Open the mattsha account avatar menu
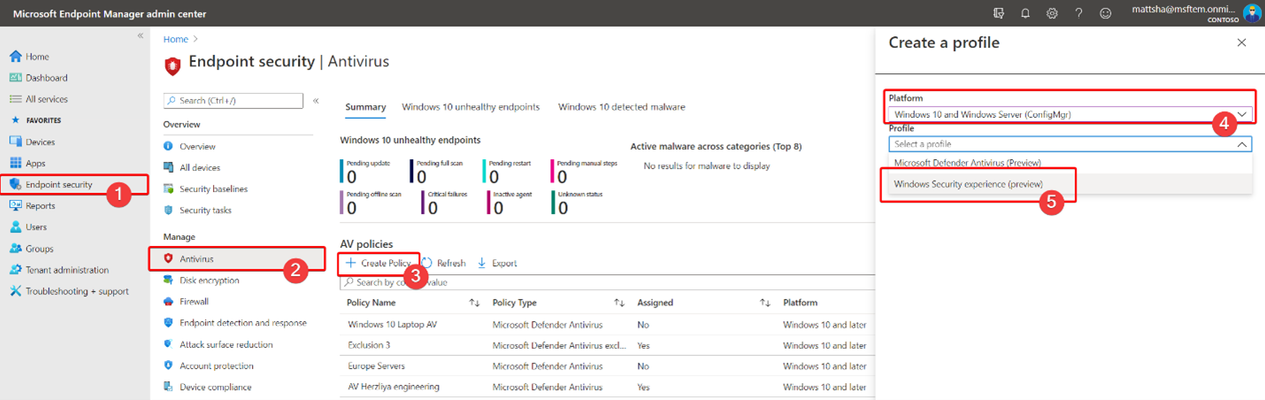This screenshot has width=1265, height=400. point(1253,13)
